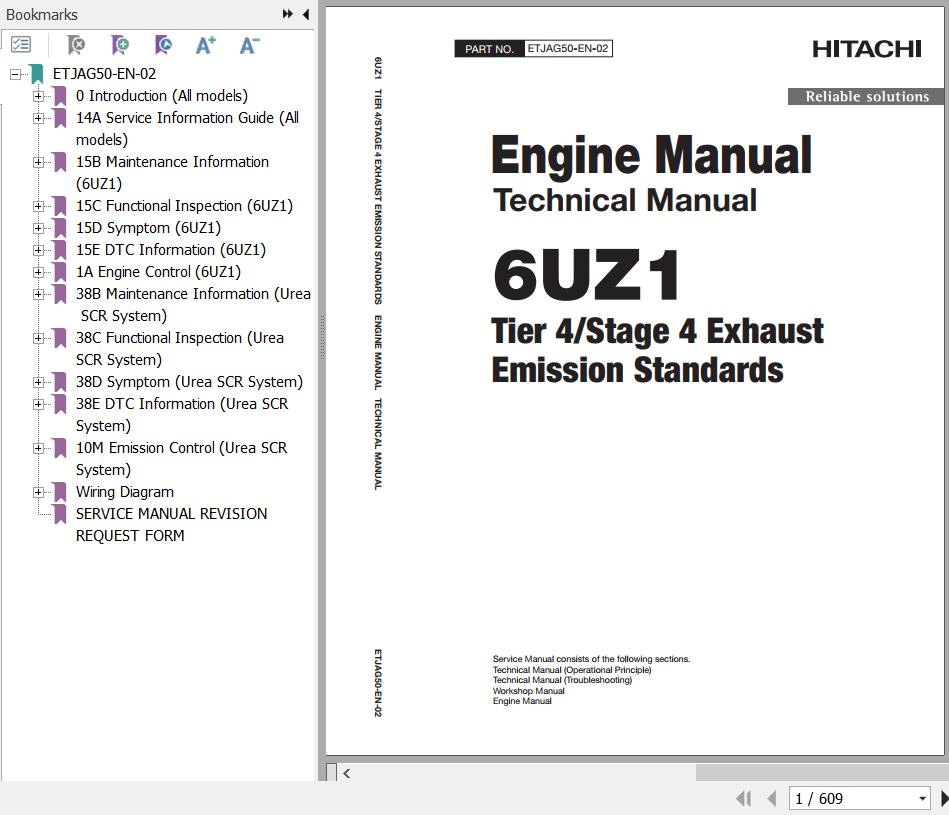The height and width of the screenshot is (815, 949).
Task: Open 1A Engine Control (6UZ1) bookmark
Action: [x=158, y=272]
